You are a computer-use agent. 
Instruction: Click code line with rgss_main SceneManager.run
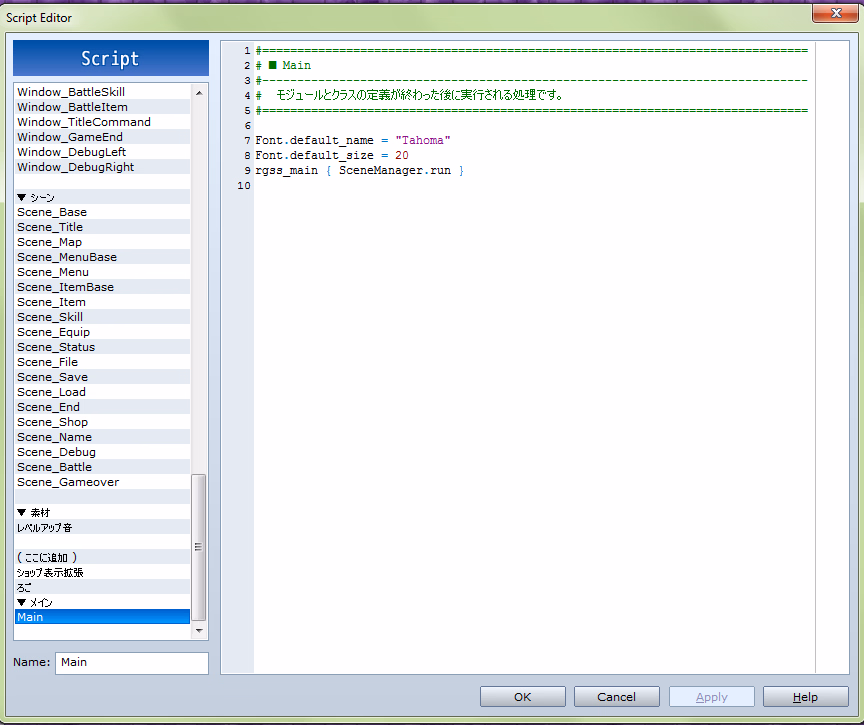[360, 171]
